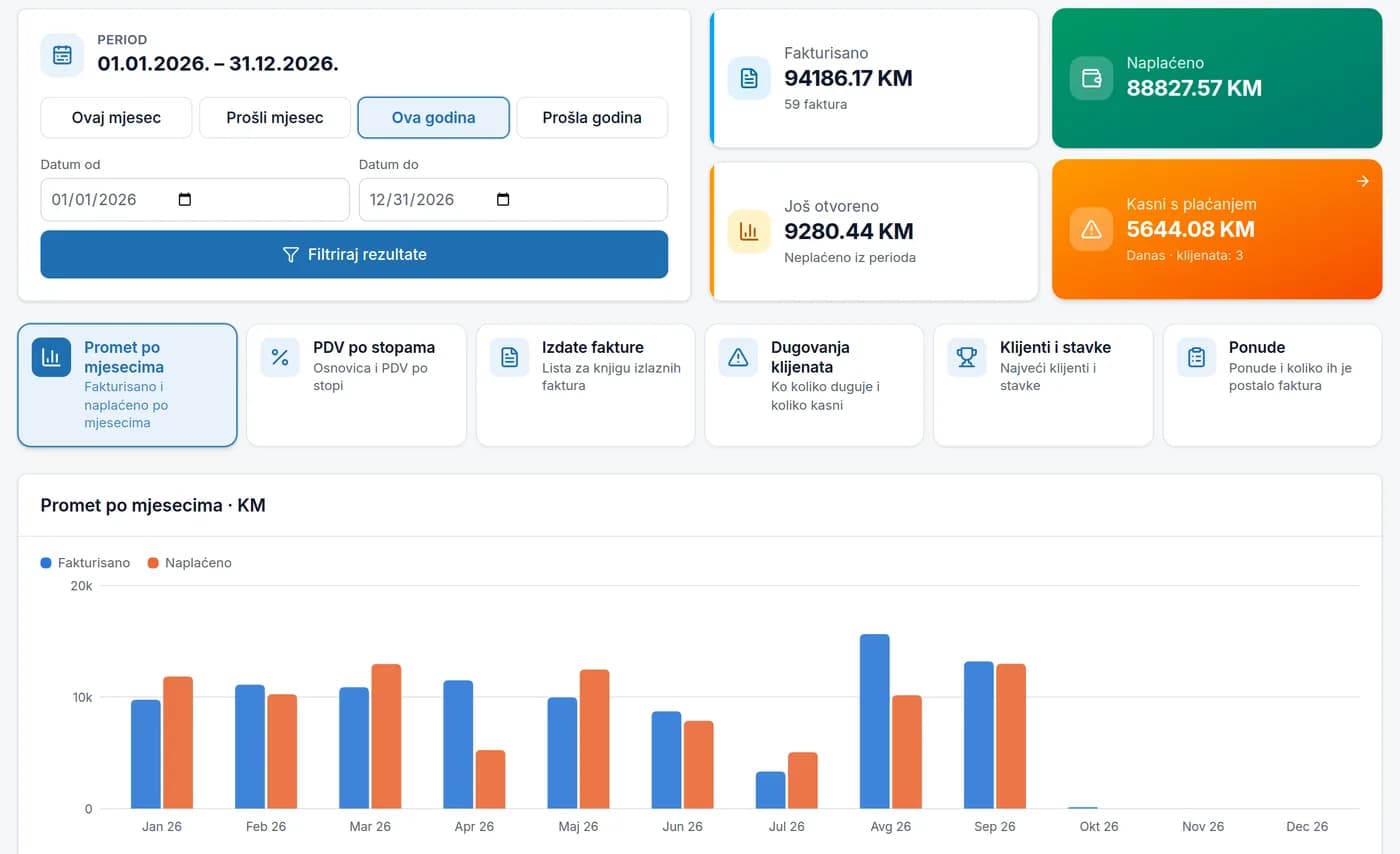
Task: Select the Ova godina period preset
Action: 434,117
